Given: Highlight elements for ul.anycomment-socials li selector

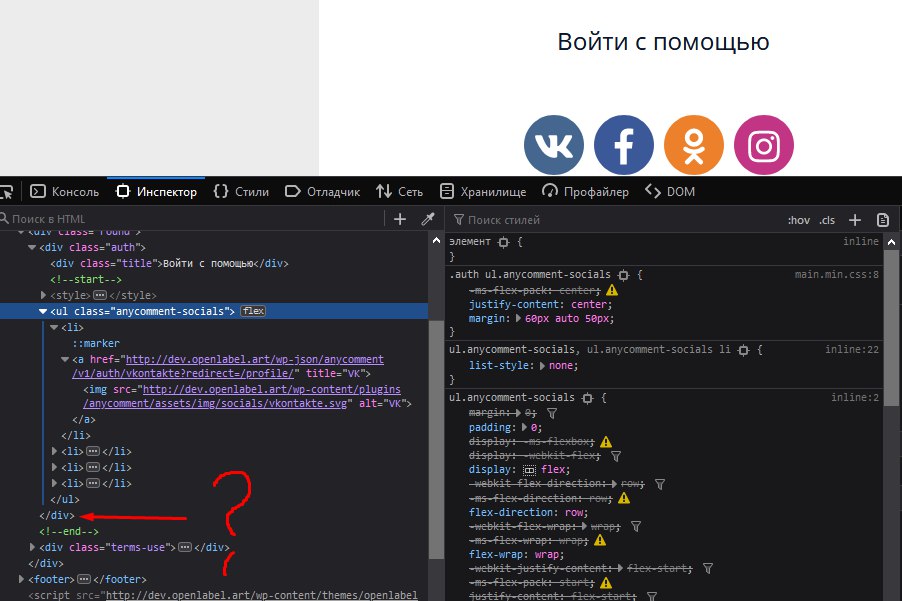Looking at the screenshot, I should tap(743, 350).
